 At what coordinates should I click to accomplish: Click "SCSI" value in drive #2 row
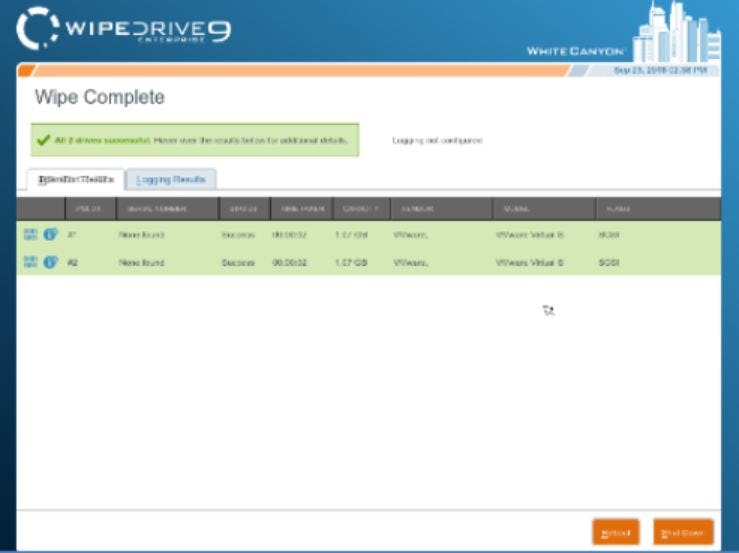pyautogui.click(x=608, y=263)
